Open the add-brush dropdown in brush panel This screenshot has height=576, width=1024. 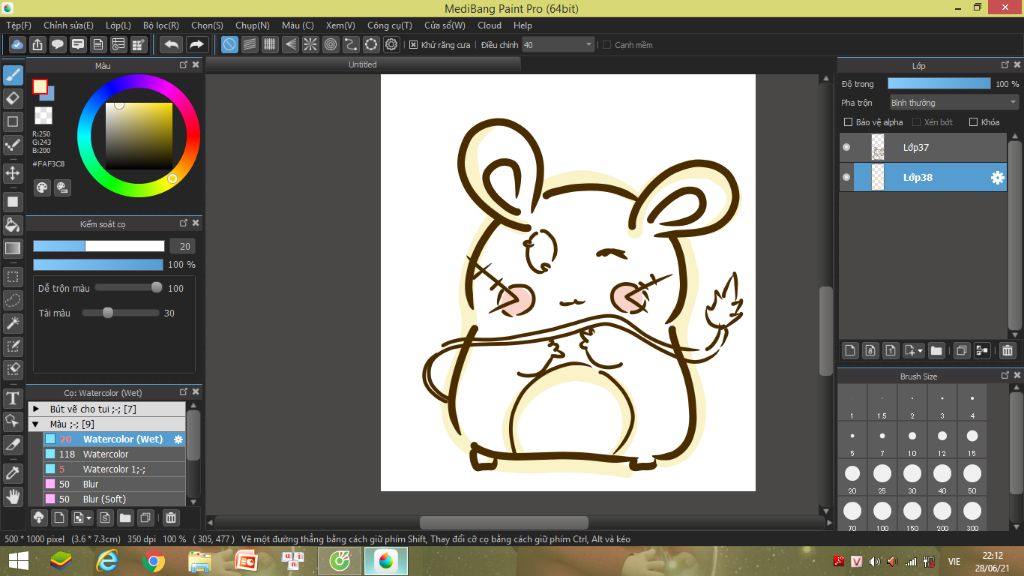(x=82, y=518)
